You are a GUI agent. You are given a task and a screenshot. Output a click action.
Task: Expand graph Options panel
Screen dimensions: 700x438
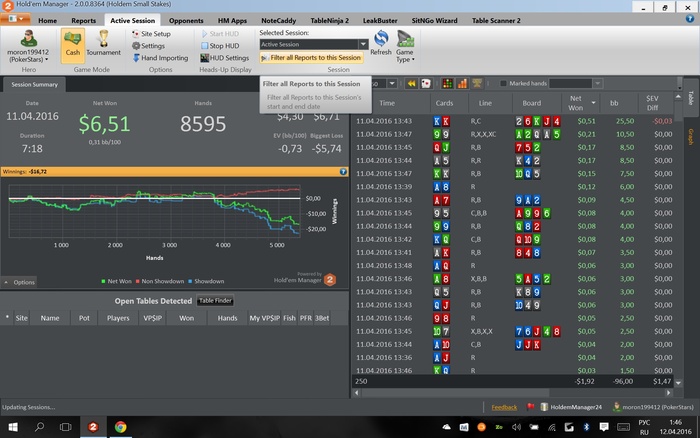point(19,282)
